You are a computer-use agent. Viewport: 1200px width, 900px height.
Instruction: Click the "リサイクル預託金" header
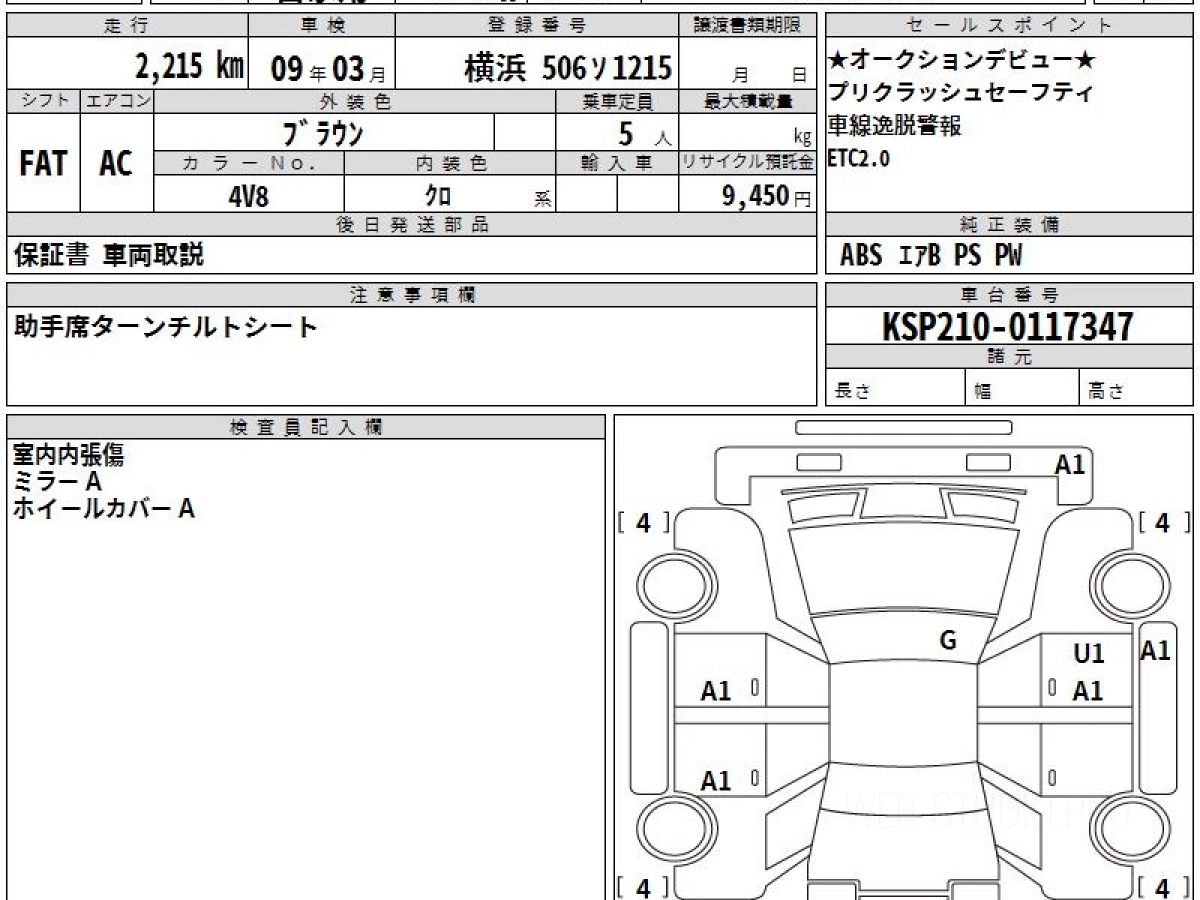[748, 163]
